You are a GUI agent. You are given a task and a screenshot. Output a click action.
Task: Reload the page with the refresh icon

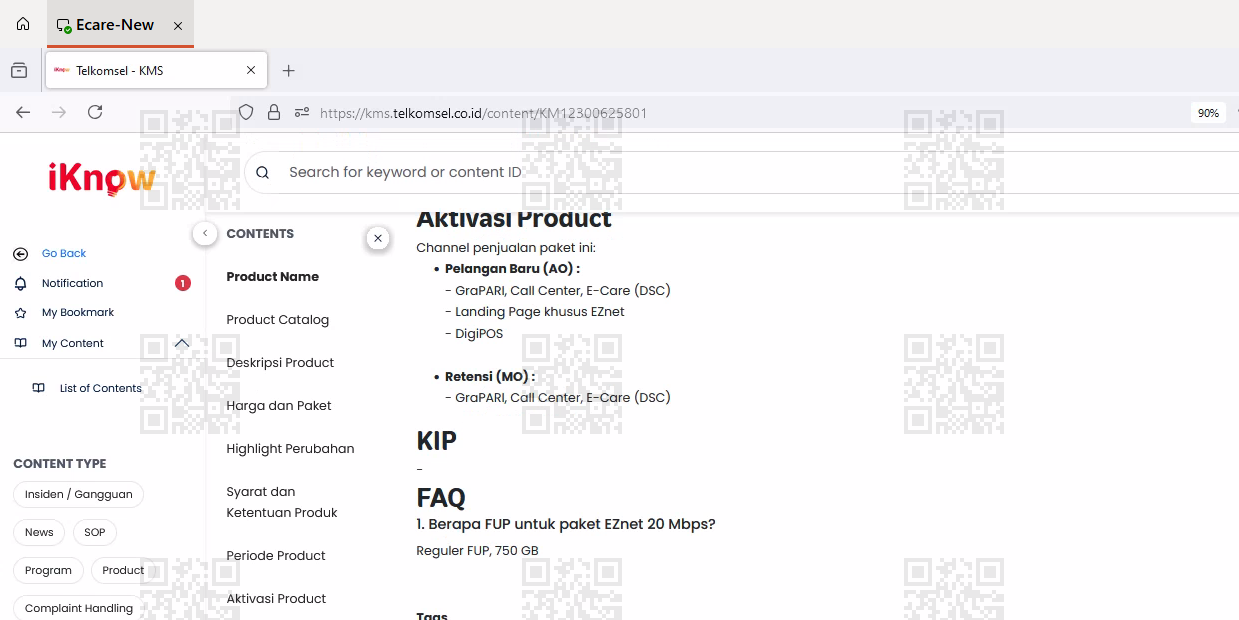(x=95, y=112)
